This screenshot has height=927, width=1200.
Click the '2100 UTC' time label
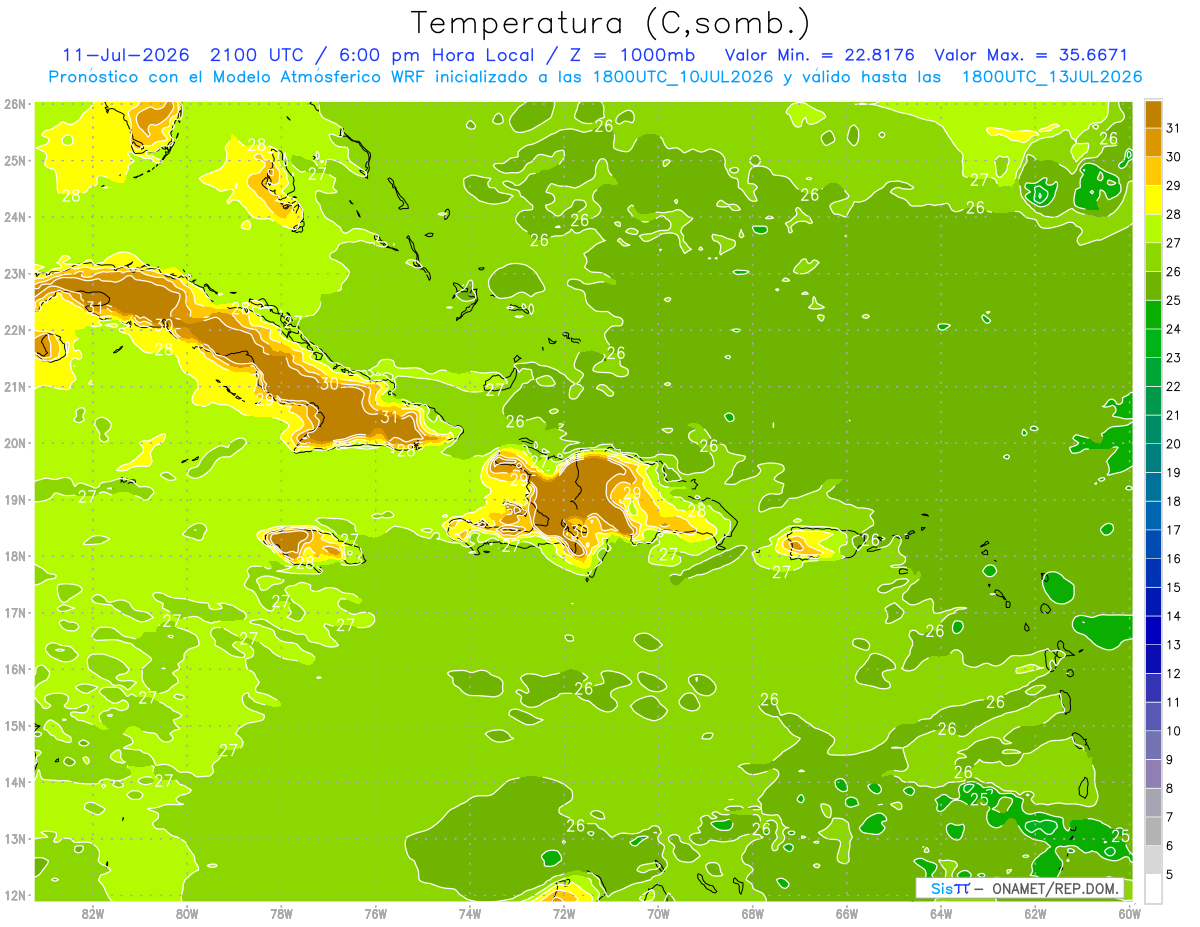pyautogui.click(x=256, y=55)
